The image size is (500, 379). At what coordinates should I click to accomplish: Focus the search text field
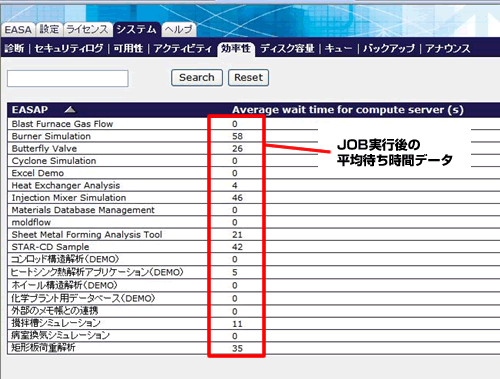(x=68, y=78)
